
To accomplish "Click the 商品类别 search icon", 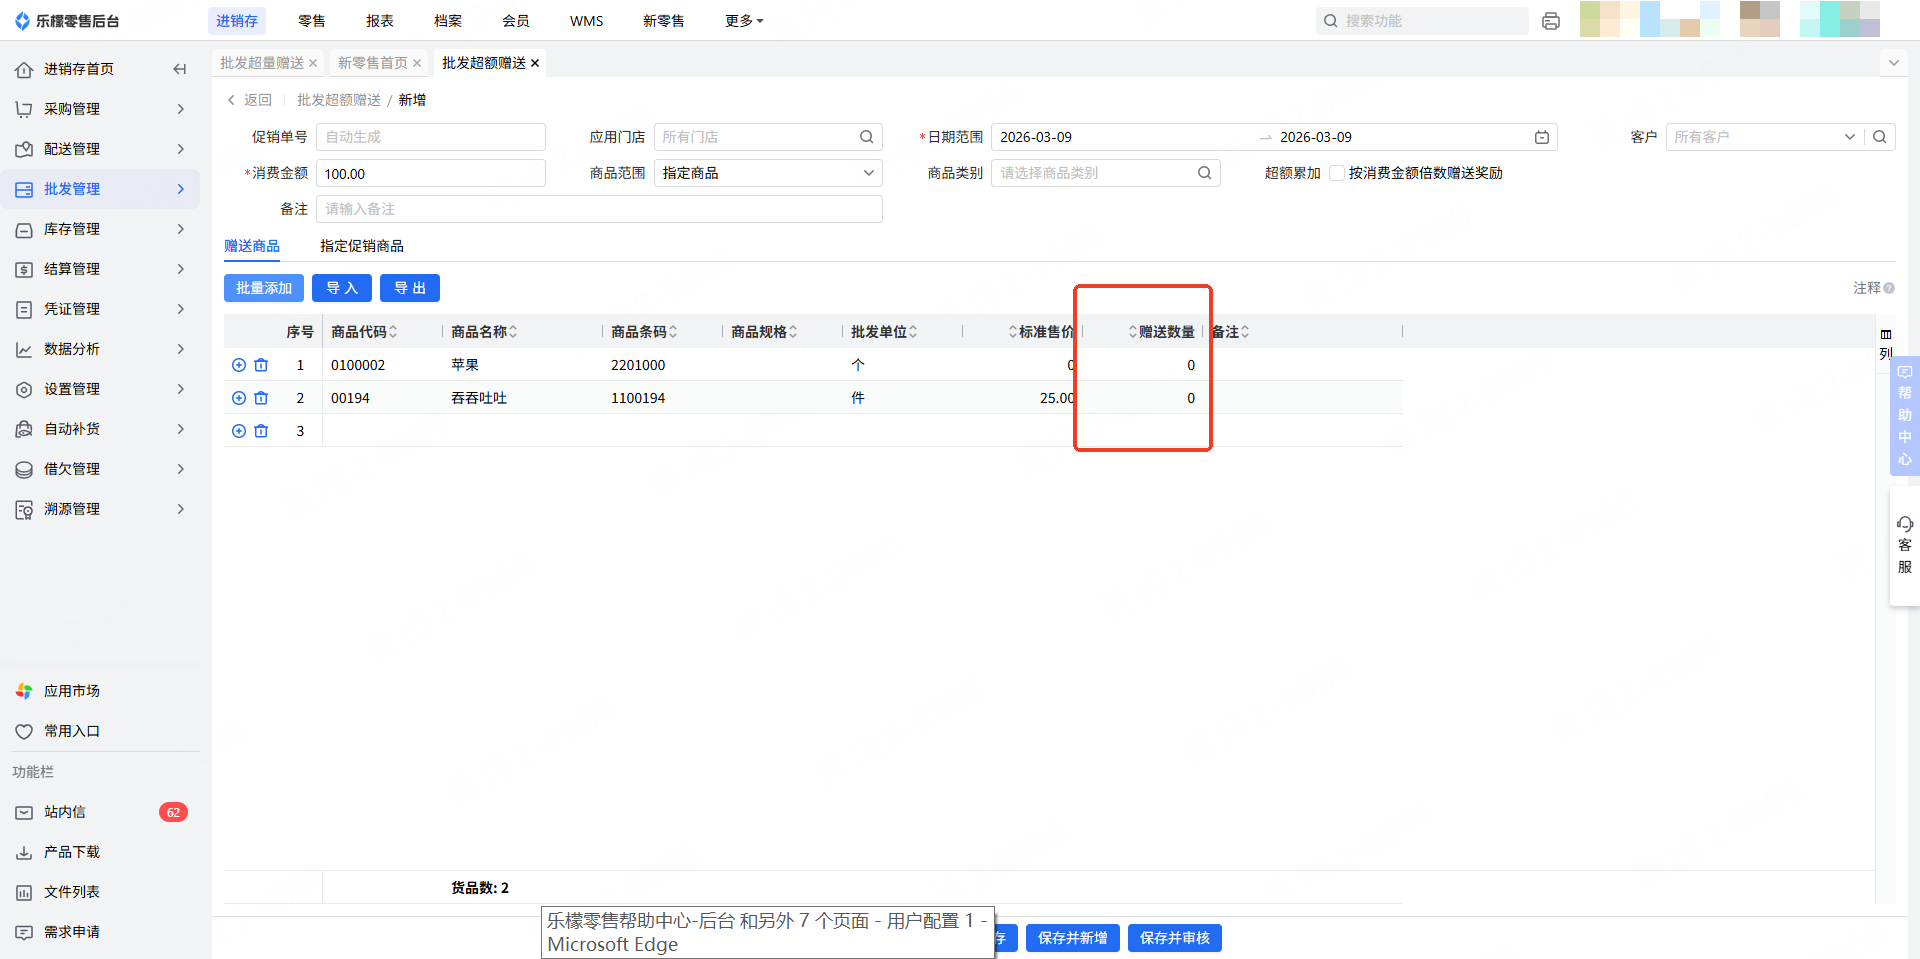I will tap(1205, 173).
